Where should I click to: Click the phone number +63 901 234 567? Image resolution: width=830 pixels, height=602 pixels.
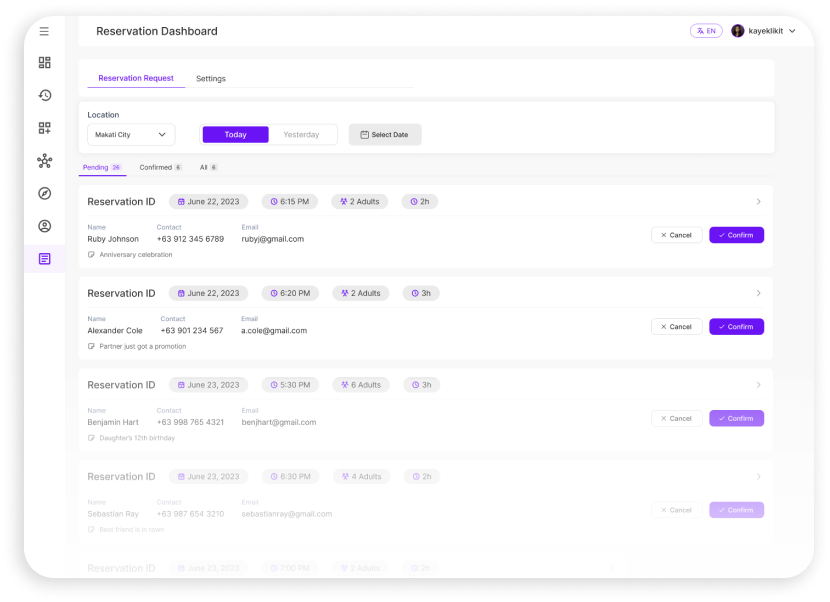point(192,330)
